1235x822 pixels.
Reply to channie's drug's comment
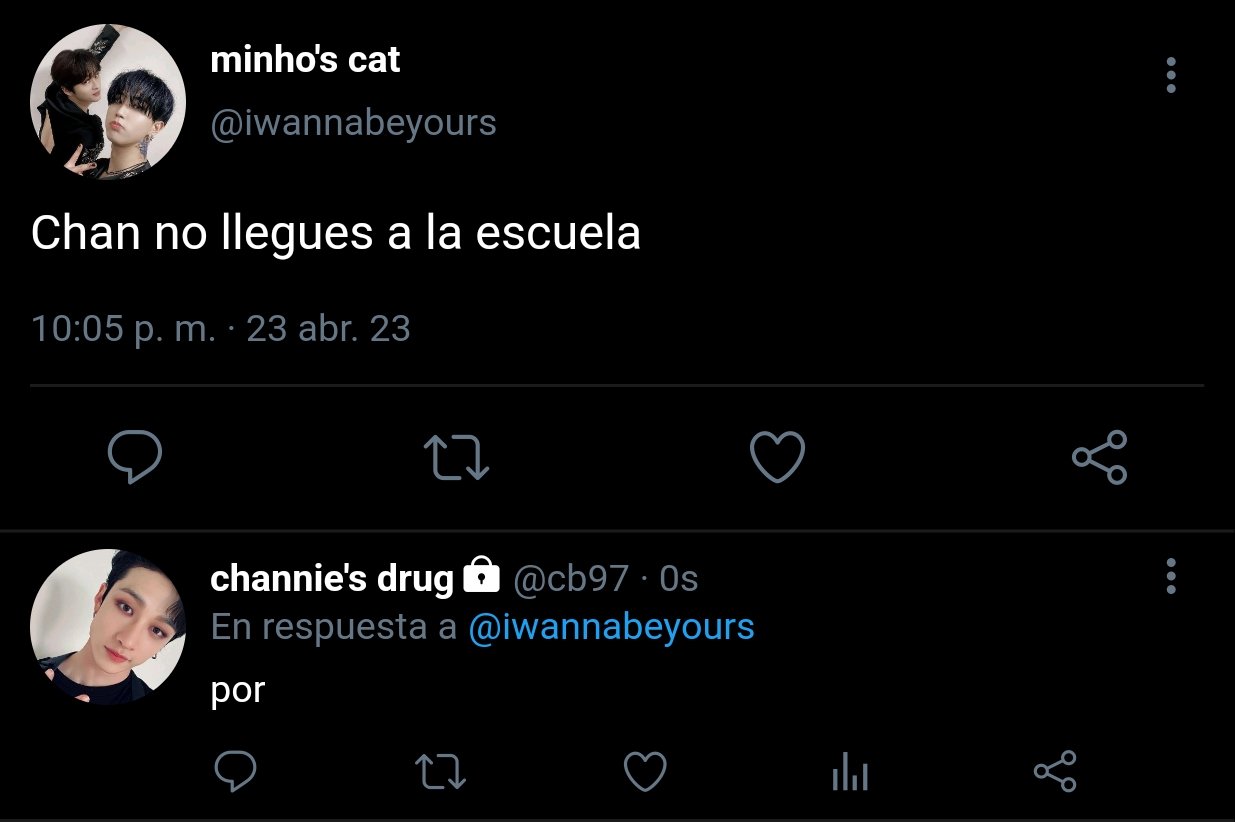[x=236, y=772]
